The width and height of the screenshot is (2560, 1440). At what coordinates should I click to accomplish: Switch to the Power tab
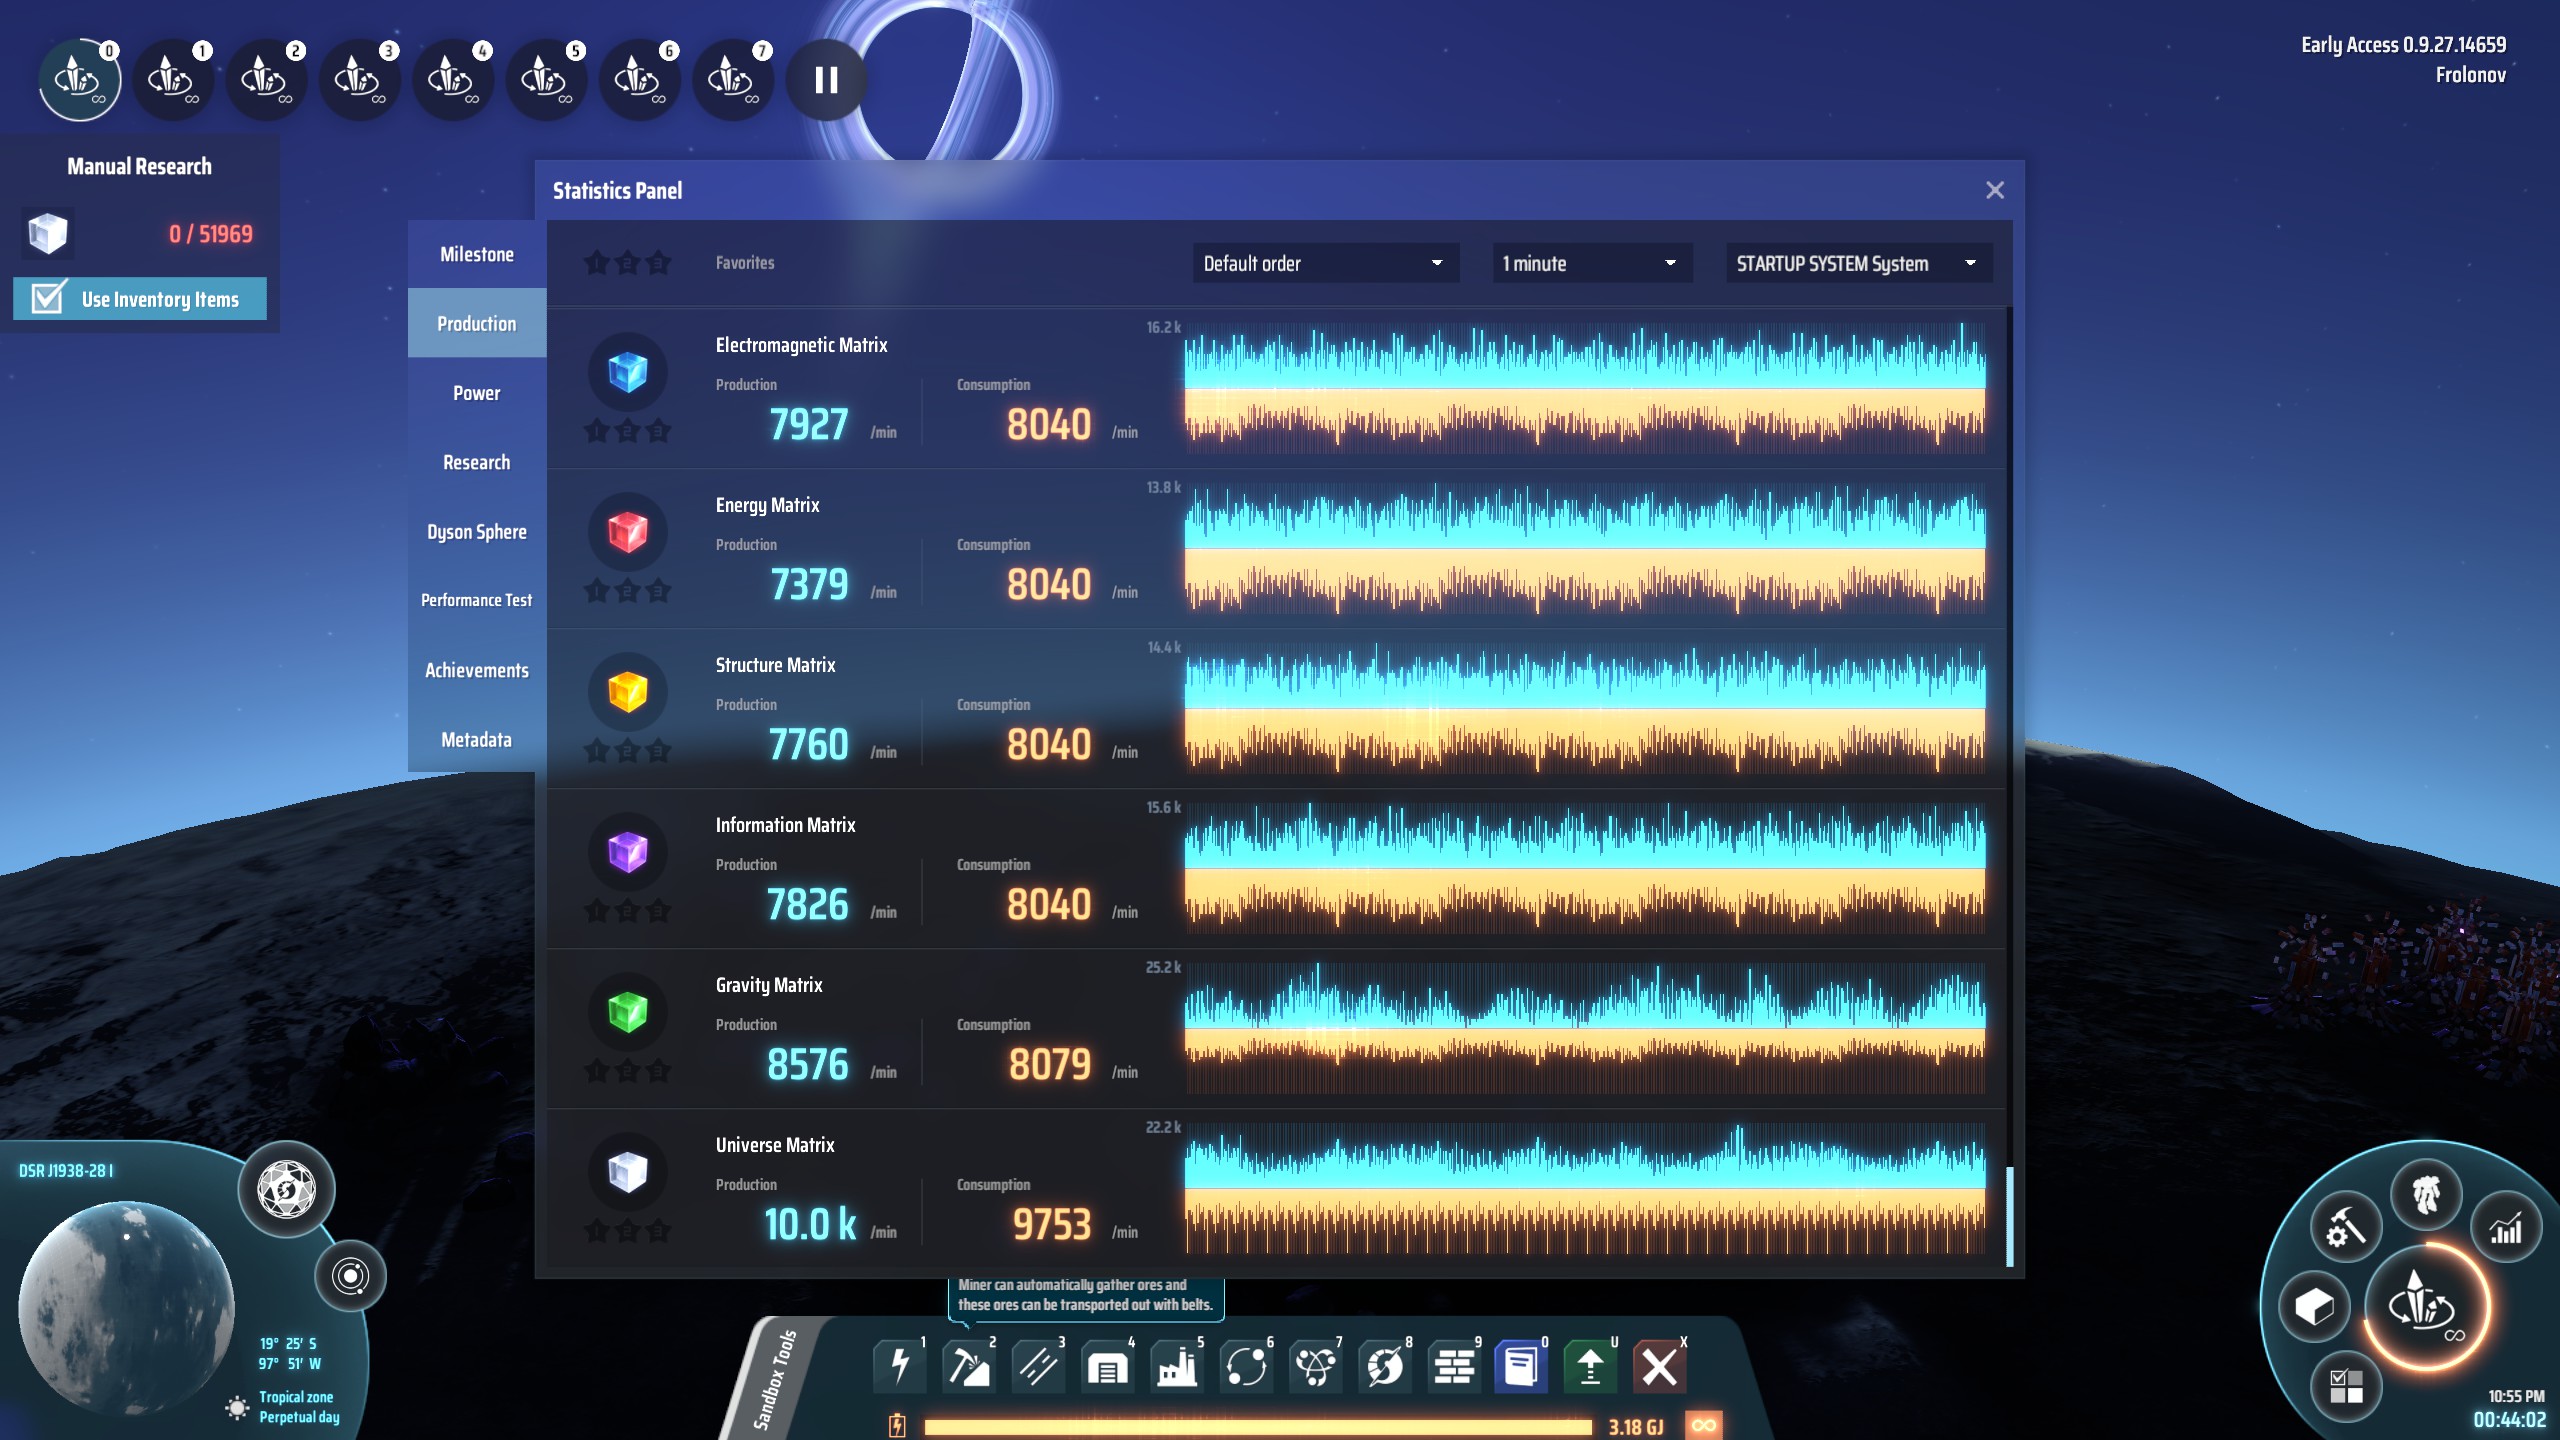pyautogui.click(x=476, y=393)
